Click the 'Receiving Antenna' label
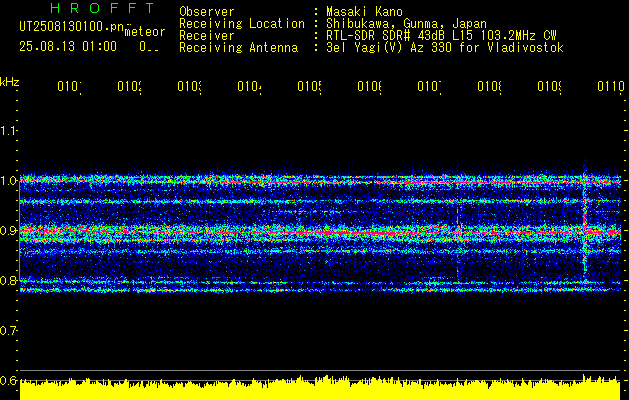629x400 pixels. 239,48
